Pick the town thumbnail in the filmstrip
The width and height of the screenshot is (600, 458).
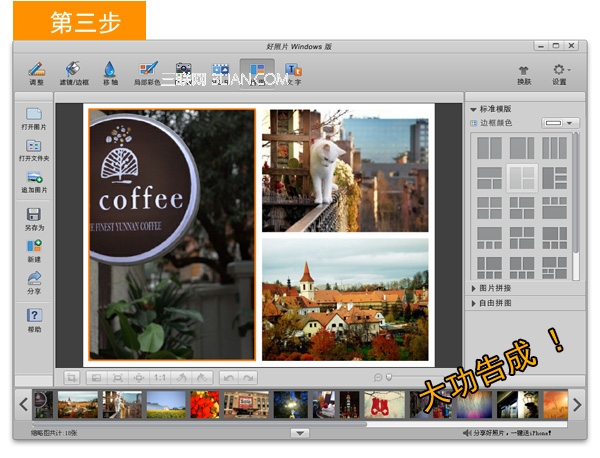pyautogui.click(x=78, y=404)
